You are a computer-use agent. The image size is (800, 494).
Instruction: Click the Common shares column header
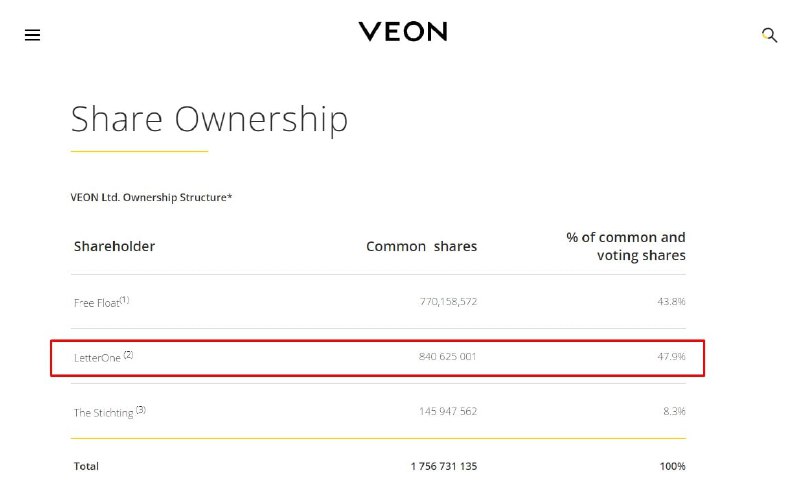(x=421, y=246)
